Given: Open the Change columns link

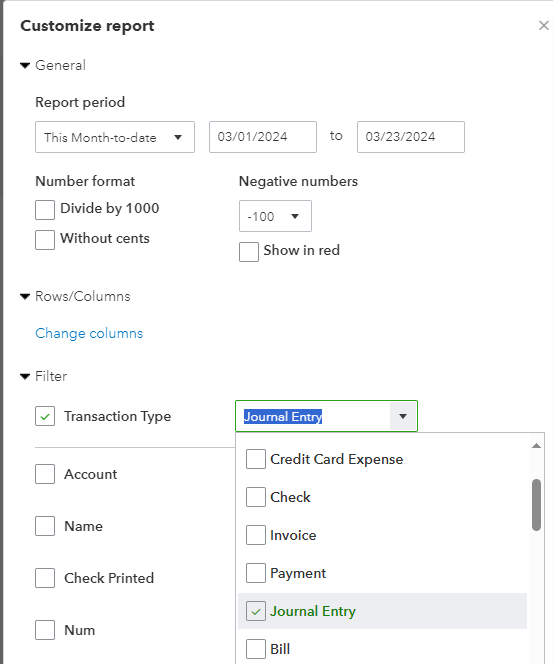Looking at the screenshot, I should 89,334.
